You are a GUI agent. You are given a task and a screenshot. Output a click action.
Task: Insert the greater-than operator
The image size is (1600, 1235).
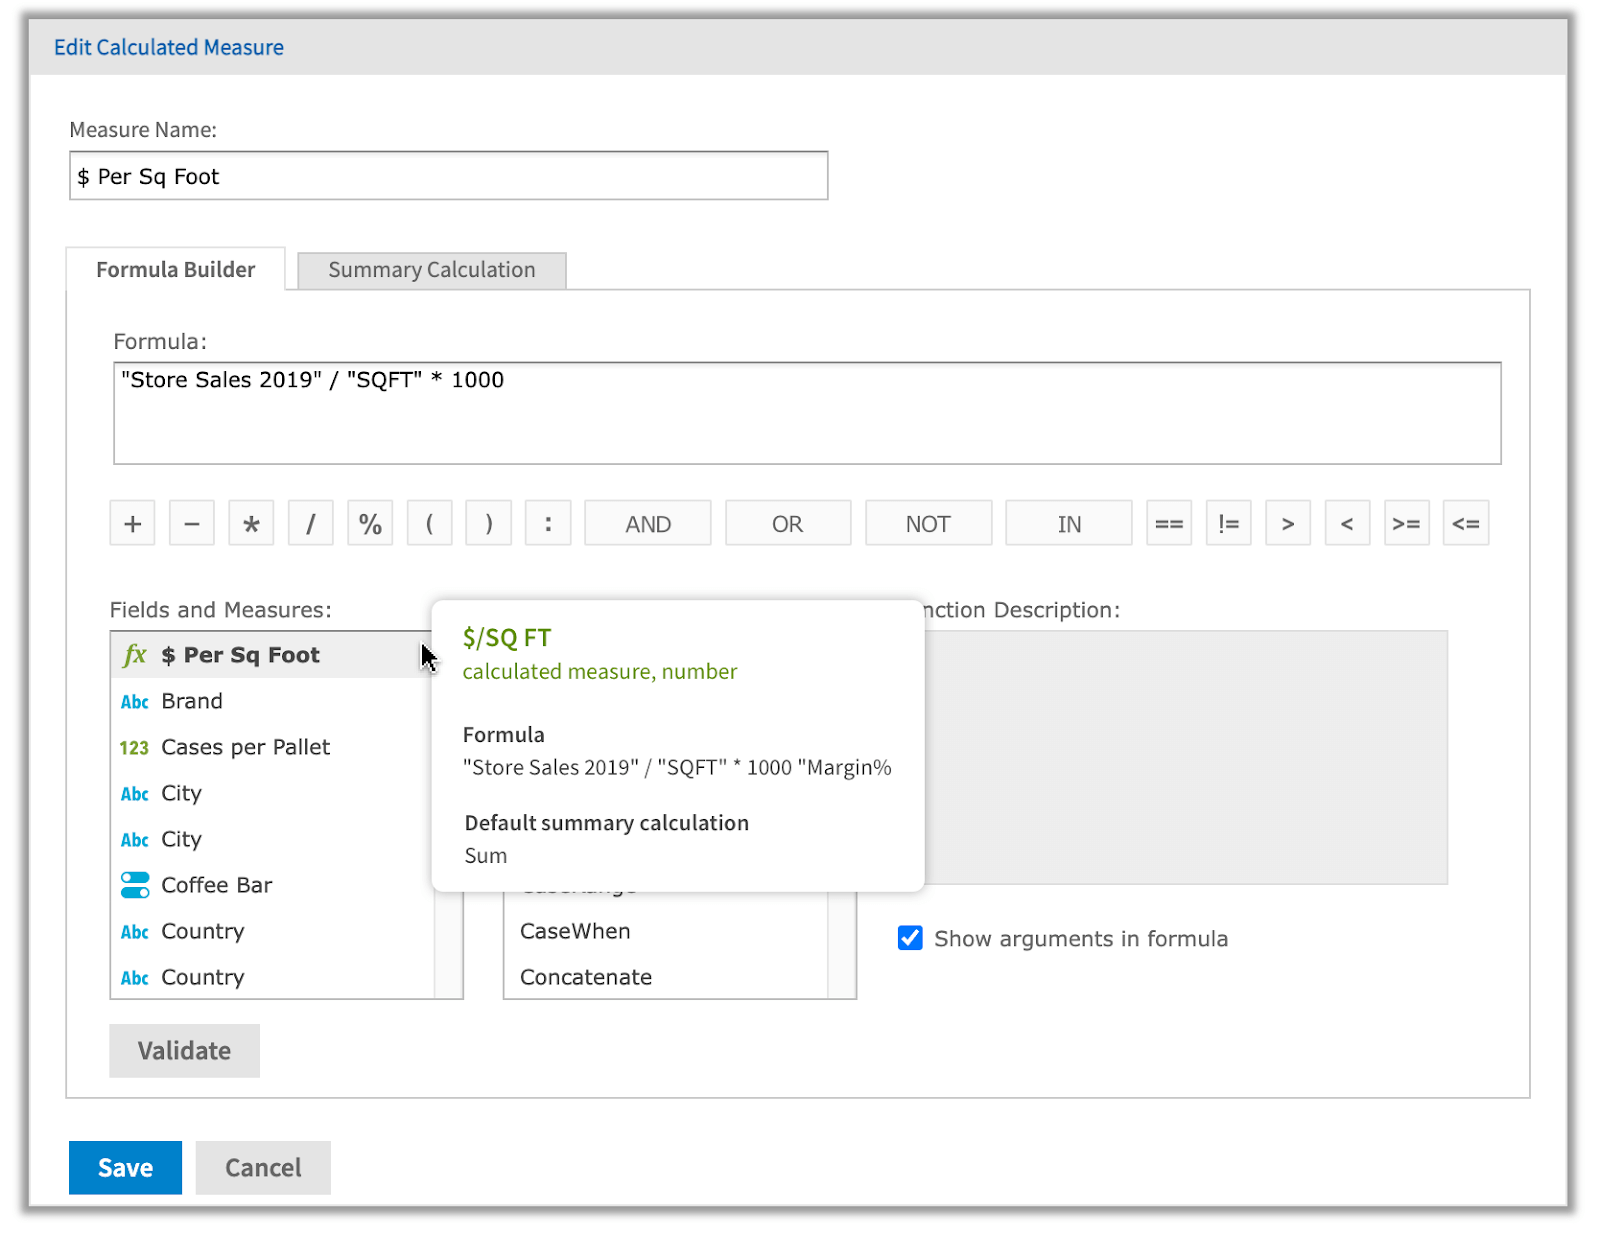coord(1288,523)
